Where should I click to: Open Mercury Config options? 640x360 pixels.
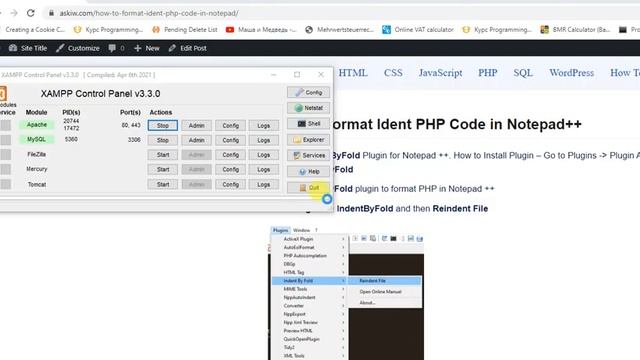pyautogui.click(x=230, y=169)
